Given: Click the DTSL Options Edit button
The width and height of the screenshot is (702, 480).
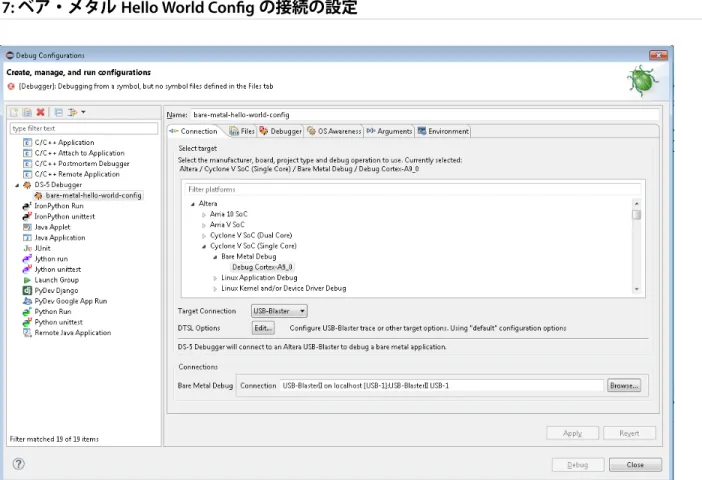Looking at the screenshot, I should (263, 328).
